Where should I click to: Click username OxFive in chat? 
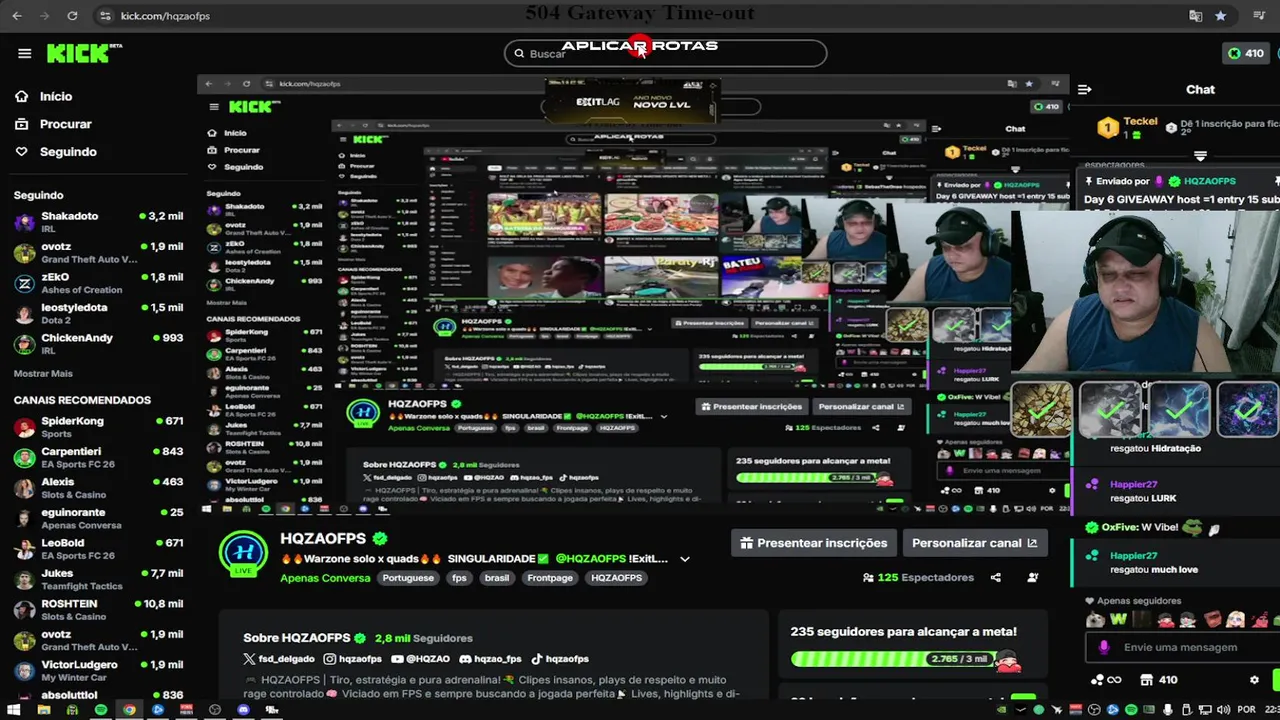coord(1118,527)
